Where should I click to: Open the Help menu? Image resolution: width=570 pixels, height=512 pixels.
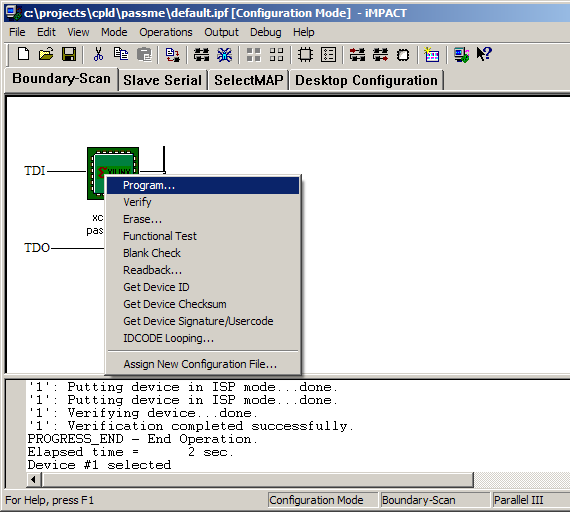[304, 32]
